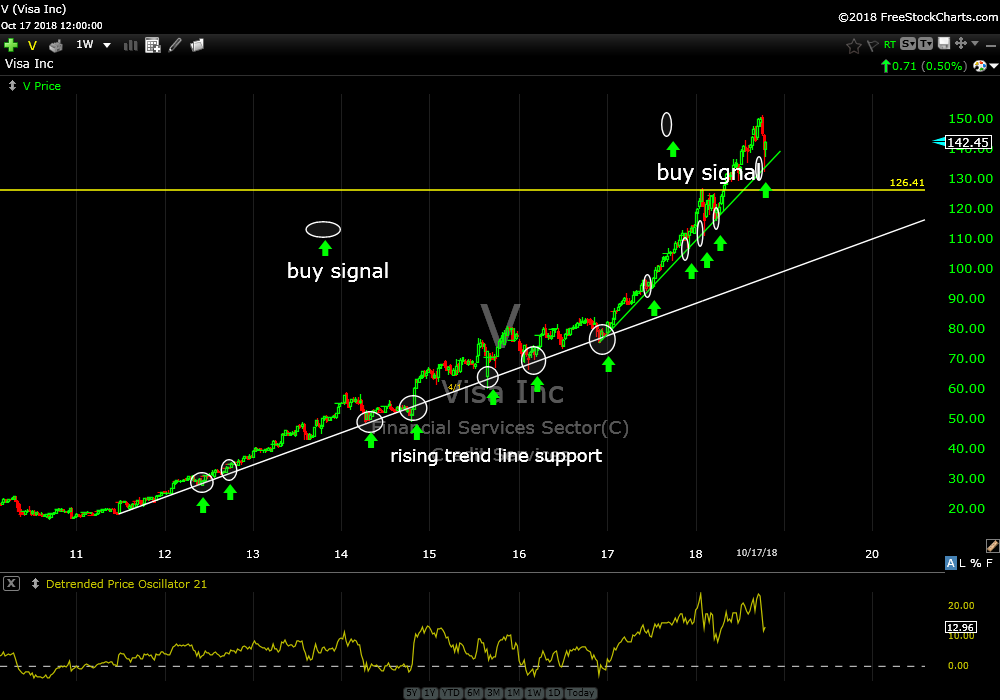Click the star favorite icon
Screen dimensions: 1000x700
tap(853, 45)
